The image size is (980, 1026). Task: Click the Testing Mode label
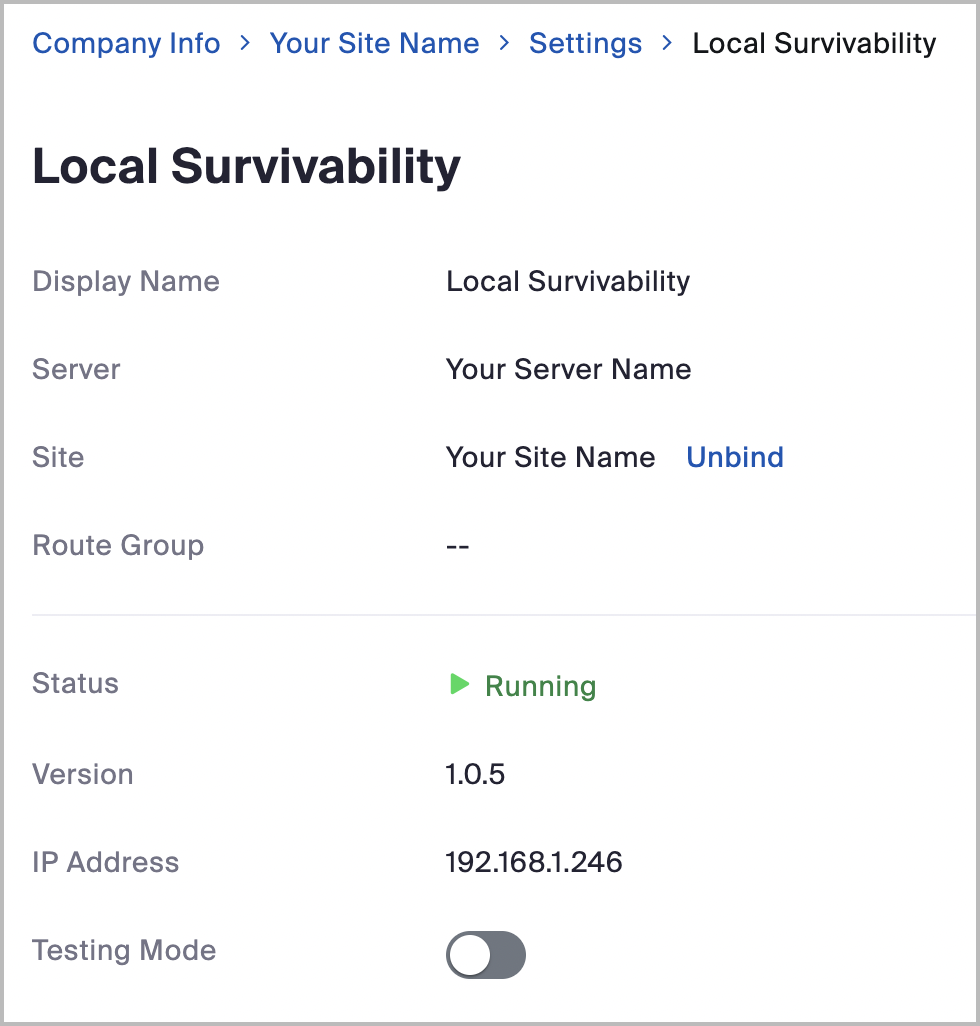tap(124, 950)
